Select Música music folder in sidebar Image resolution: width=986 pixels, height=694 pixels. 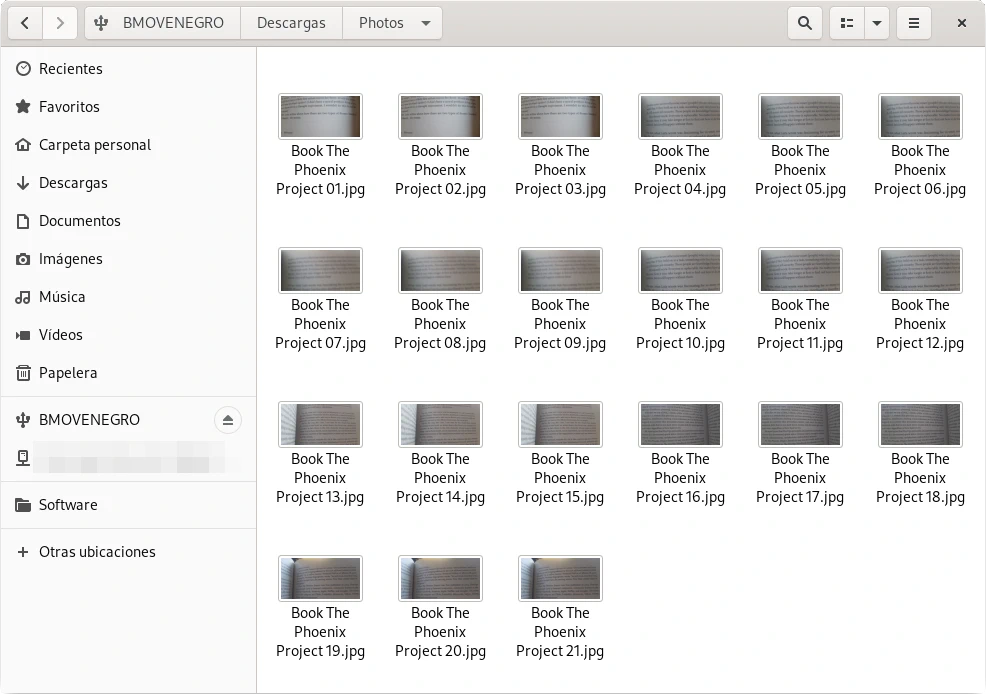62,297
